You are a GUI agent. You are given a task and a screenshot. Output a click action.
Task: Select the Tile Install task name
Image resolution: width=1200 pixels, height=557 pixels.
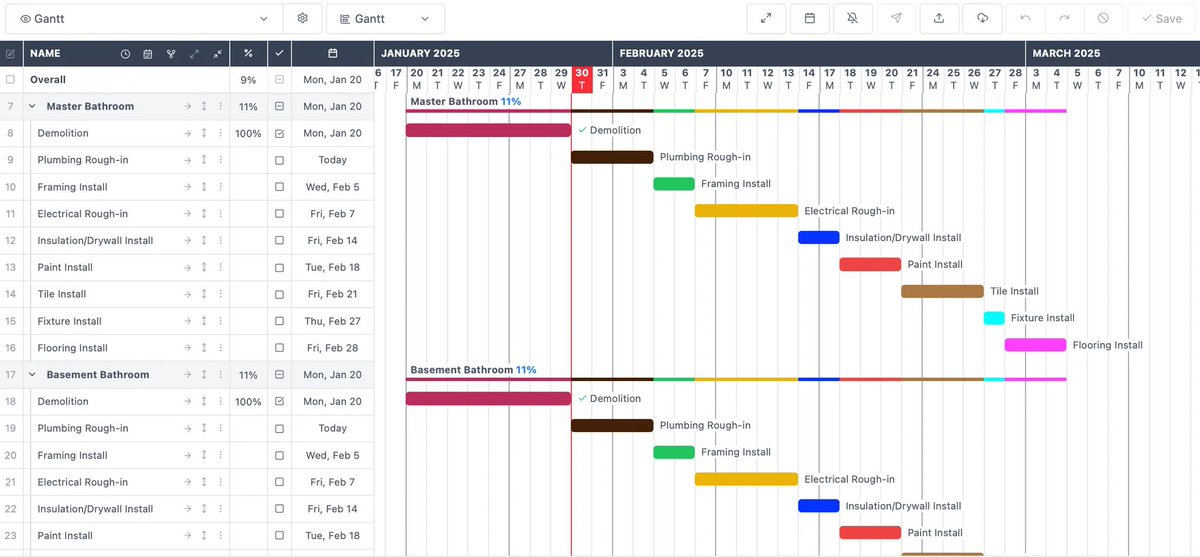point(62,294)
